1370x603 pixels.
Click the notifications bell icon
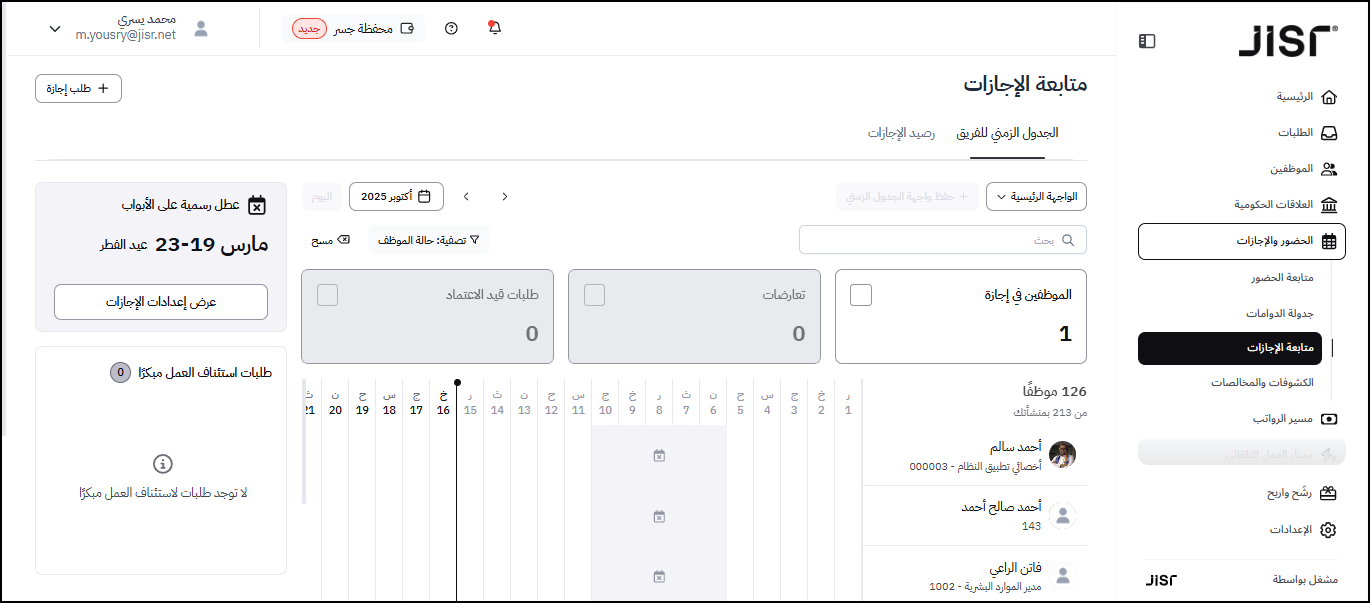(x=494, y=28)
